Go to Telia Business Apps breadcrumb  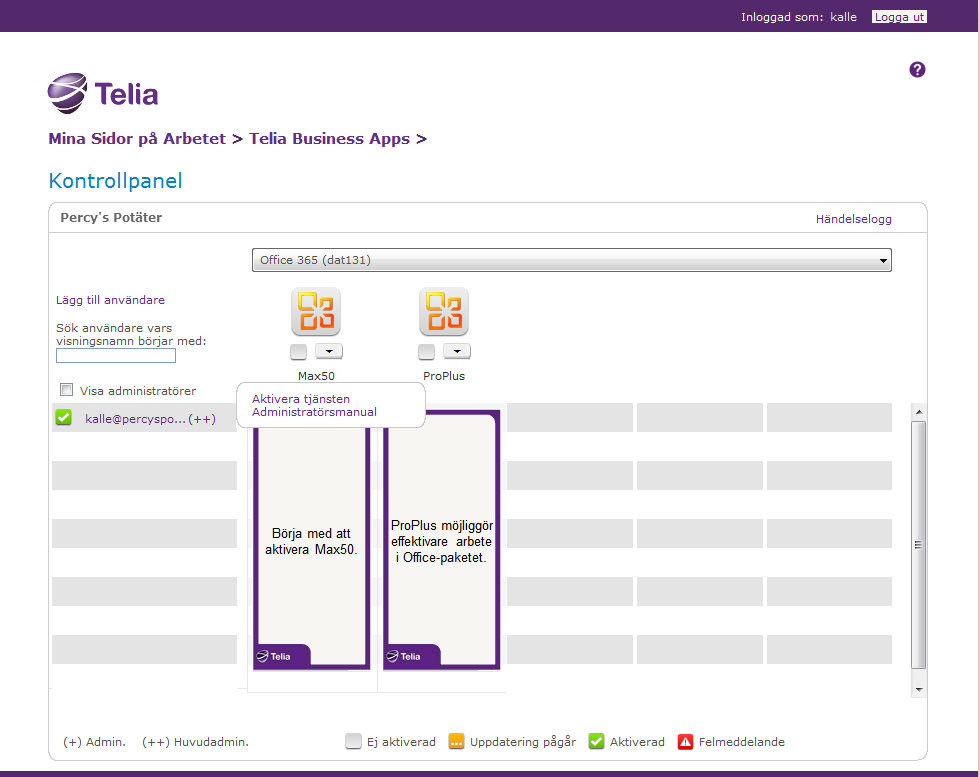pos(330,139)
